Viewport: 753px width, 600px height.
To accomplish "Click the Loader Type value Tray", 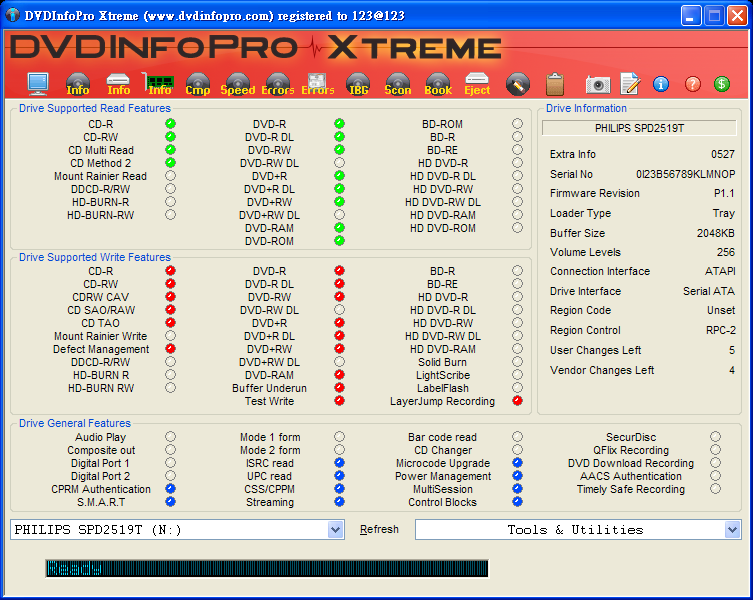I will coord(724,213).
